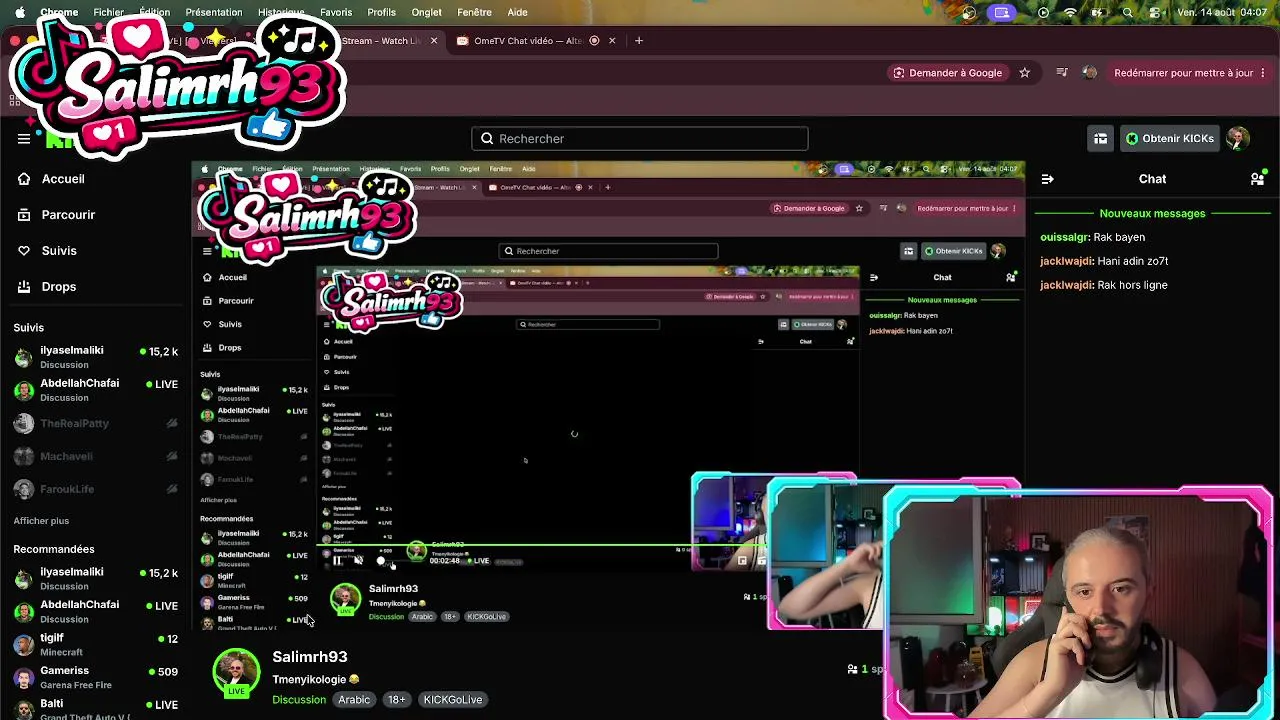Screen dimensions: 1280x720
Task: Open the Profils menu
Action: click(x=381, y=12)
